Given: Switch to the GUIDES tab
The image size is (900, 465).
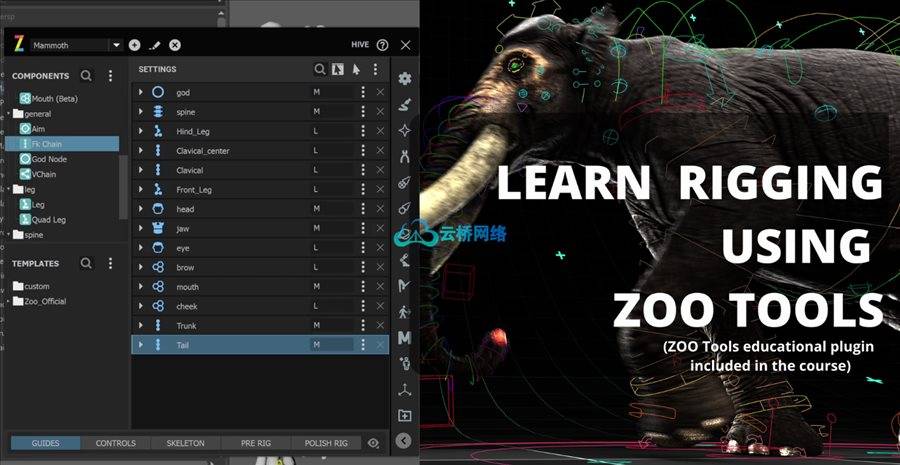Looking at the screenshot, I should click(45, 443).
